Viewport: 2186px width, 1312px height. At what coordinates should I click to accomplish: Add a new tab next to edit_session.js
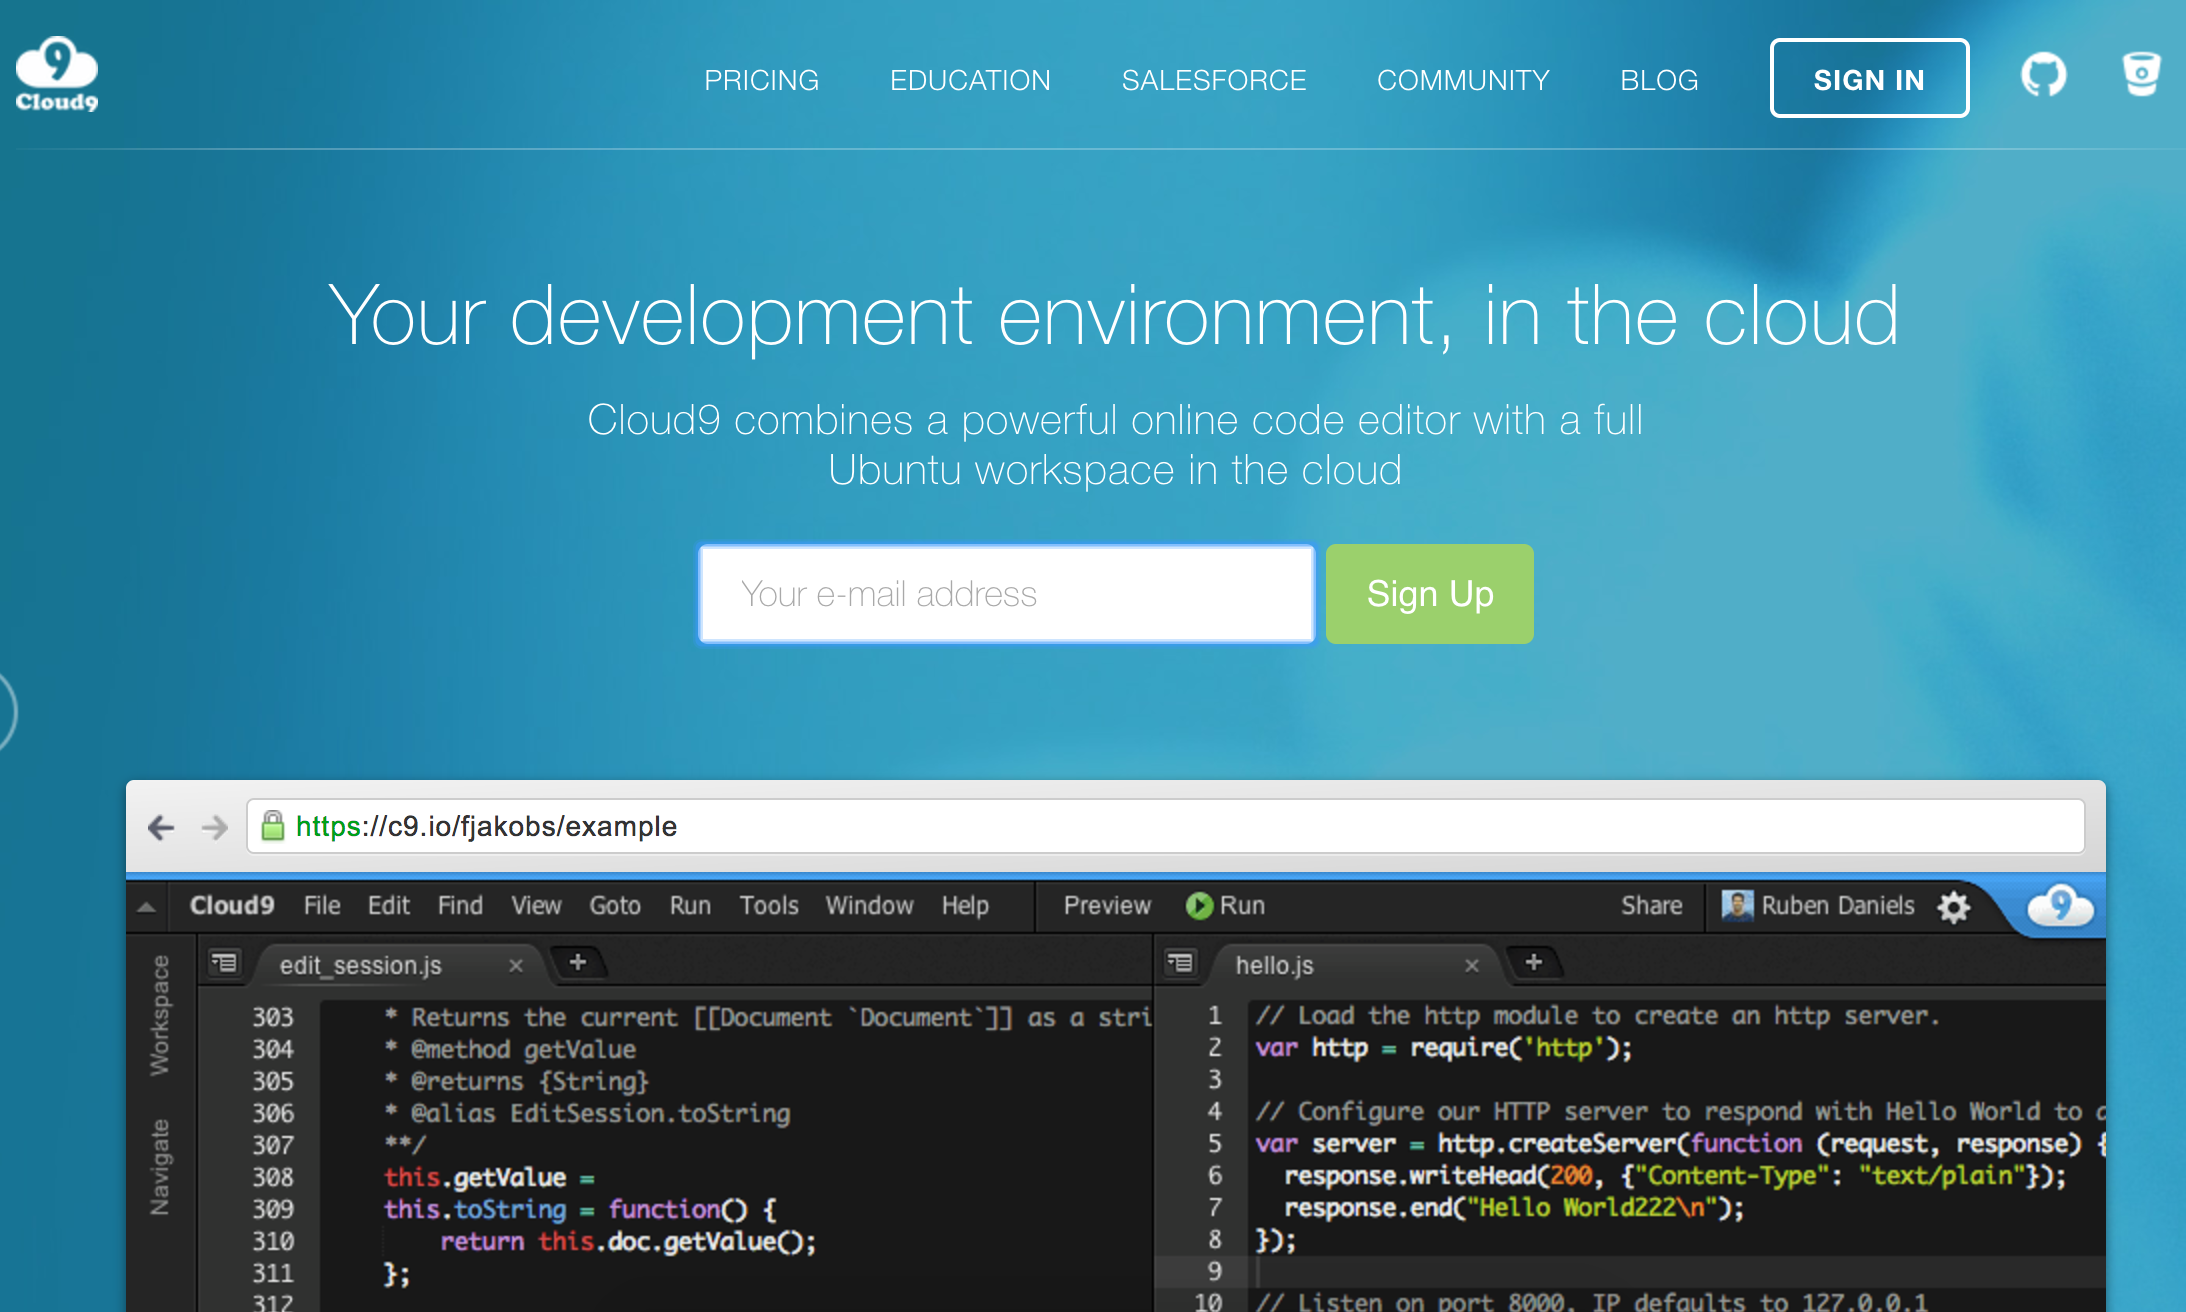(x=577, y=962)
